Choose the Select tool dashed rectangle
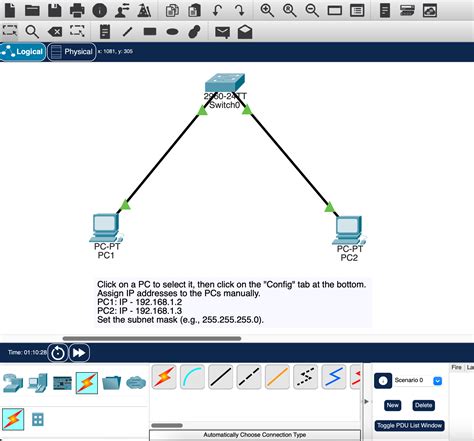Viewport: 474px width, 441px height. click(x=10, y=31)
